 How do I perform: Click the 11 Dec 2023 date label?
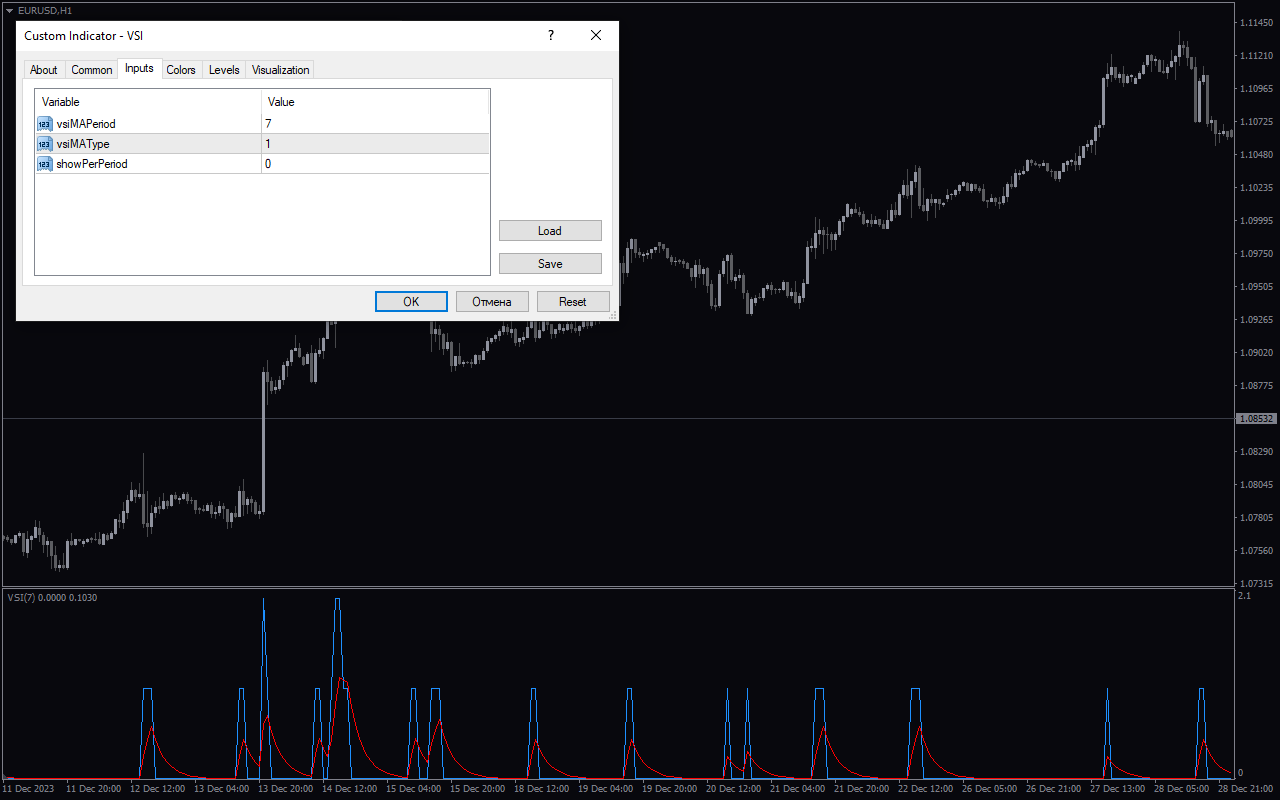click(x=28, y=789)
